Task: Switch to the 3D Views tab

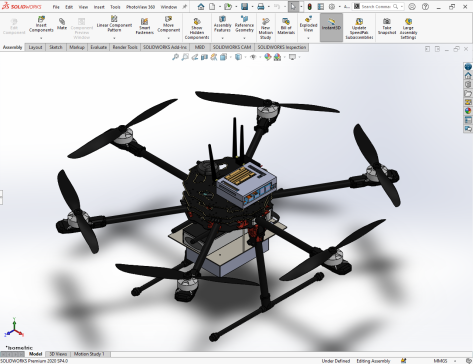Action: [x=58, y=354]
